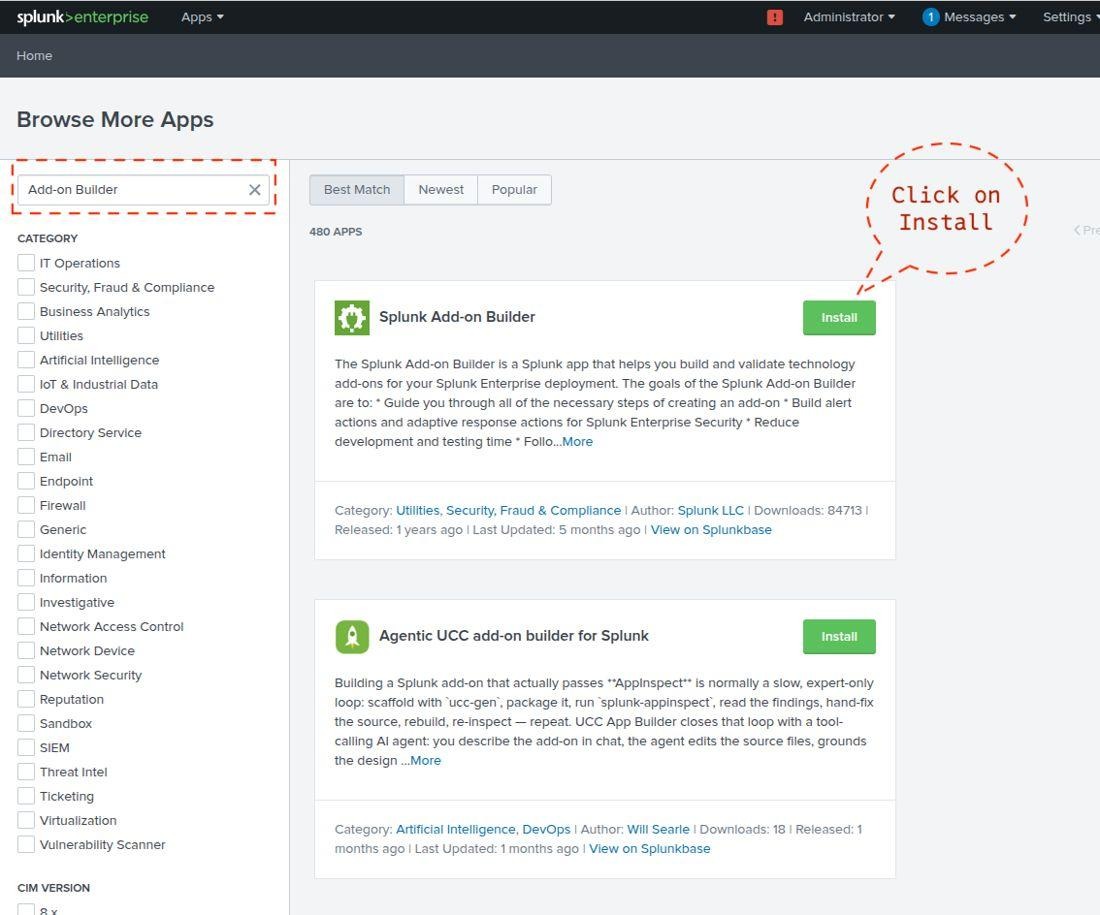Click the Splunk Add-on Builder title

[457, 316]
